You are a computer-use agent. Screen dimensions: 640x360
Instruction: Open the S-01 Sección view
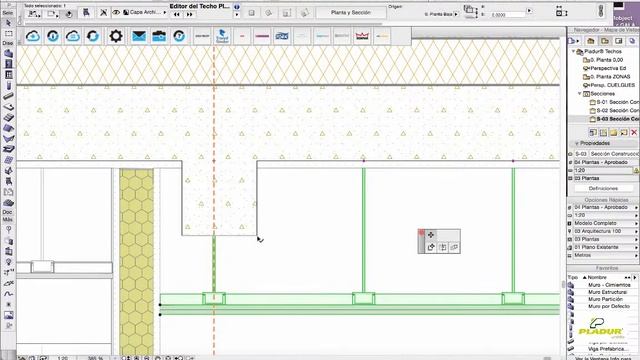(614, 102)
